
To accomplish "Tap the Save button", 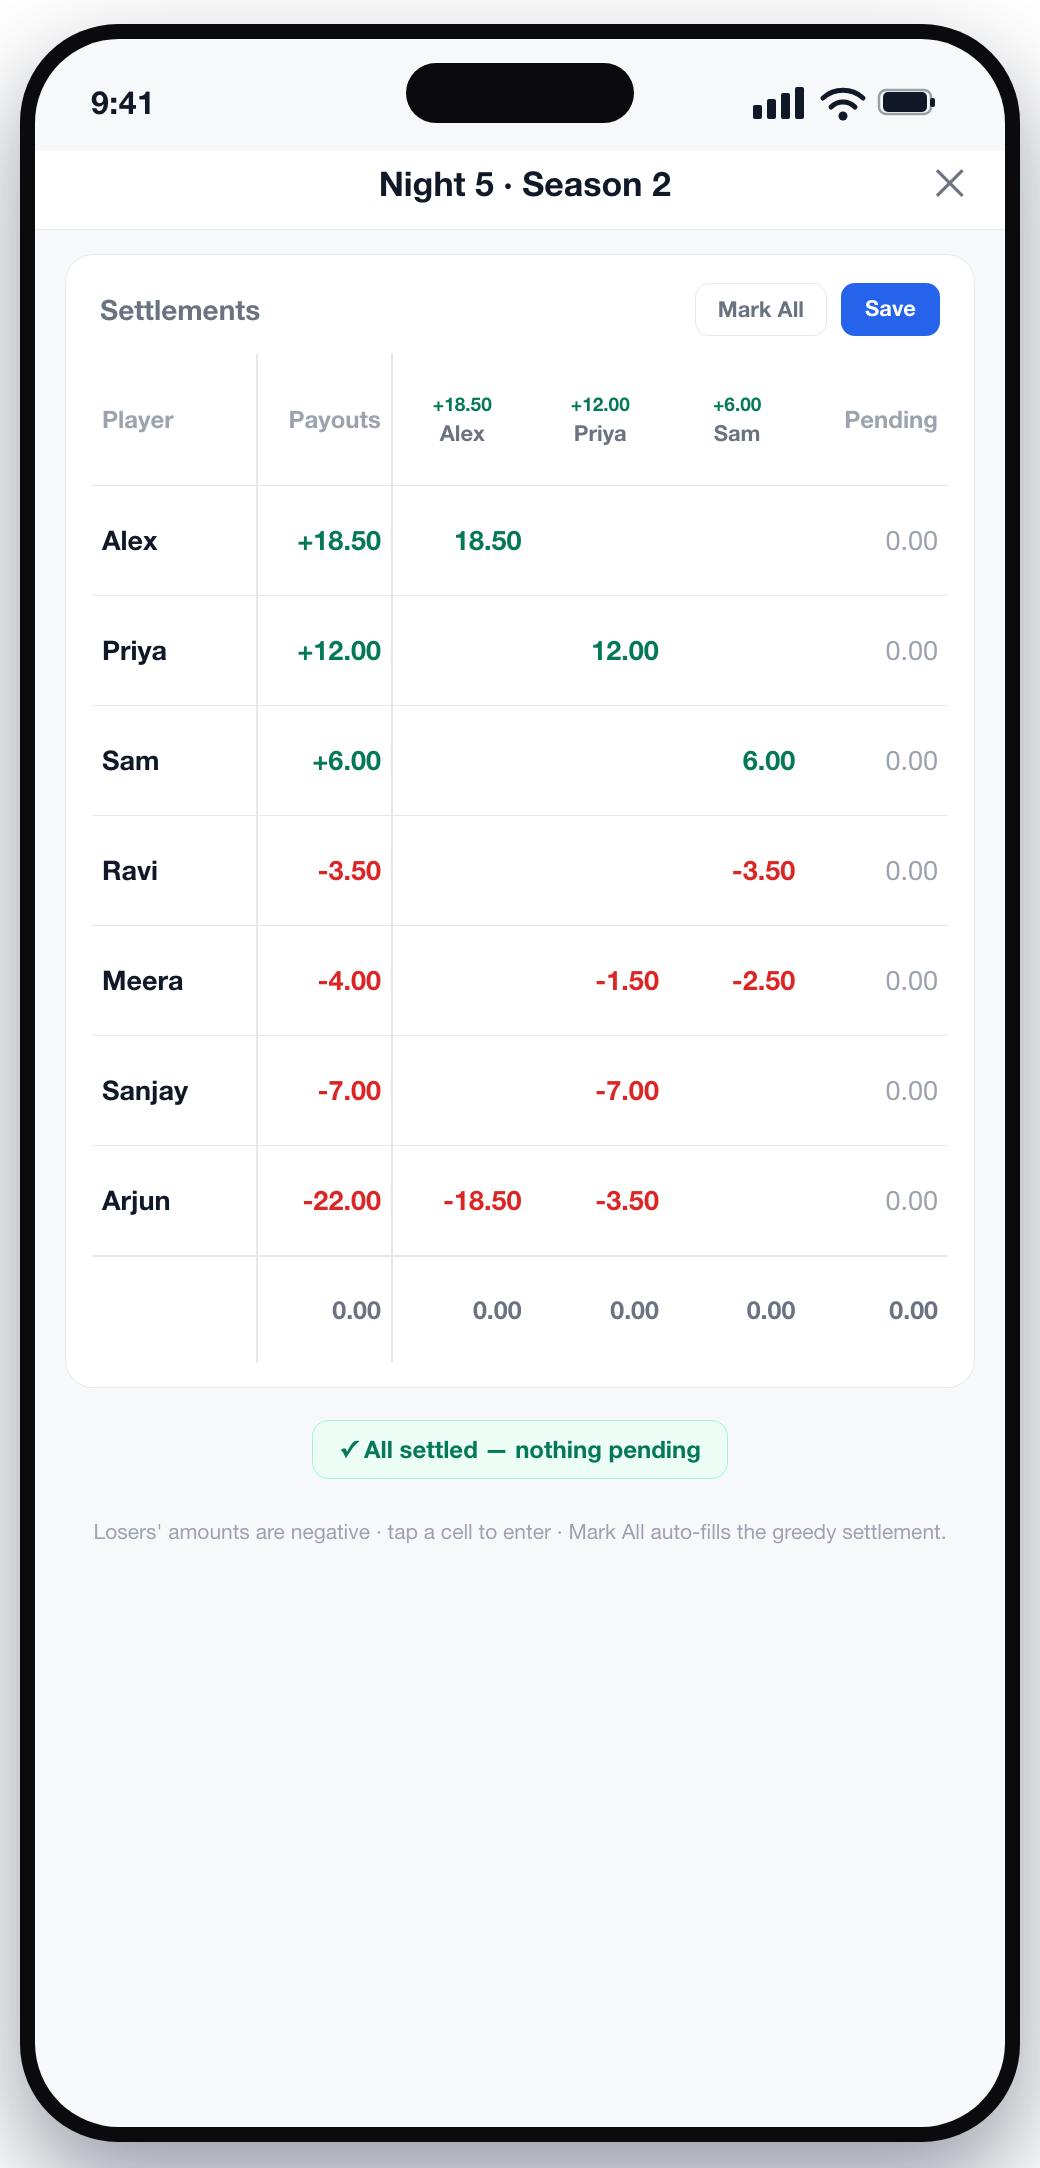I will point(890,309).
